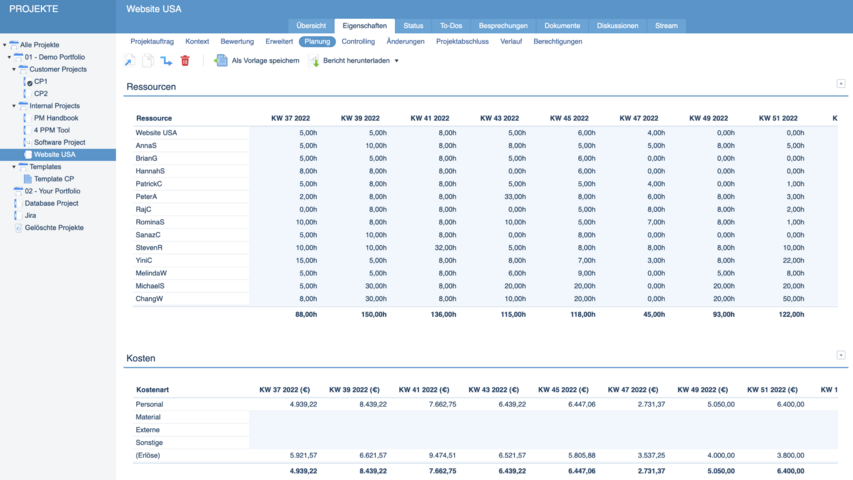Select Software Project in the tree
The image size is (853, 480).
tap(60, 143)
